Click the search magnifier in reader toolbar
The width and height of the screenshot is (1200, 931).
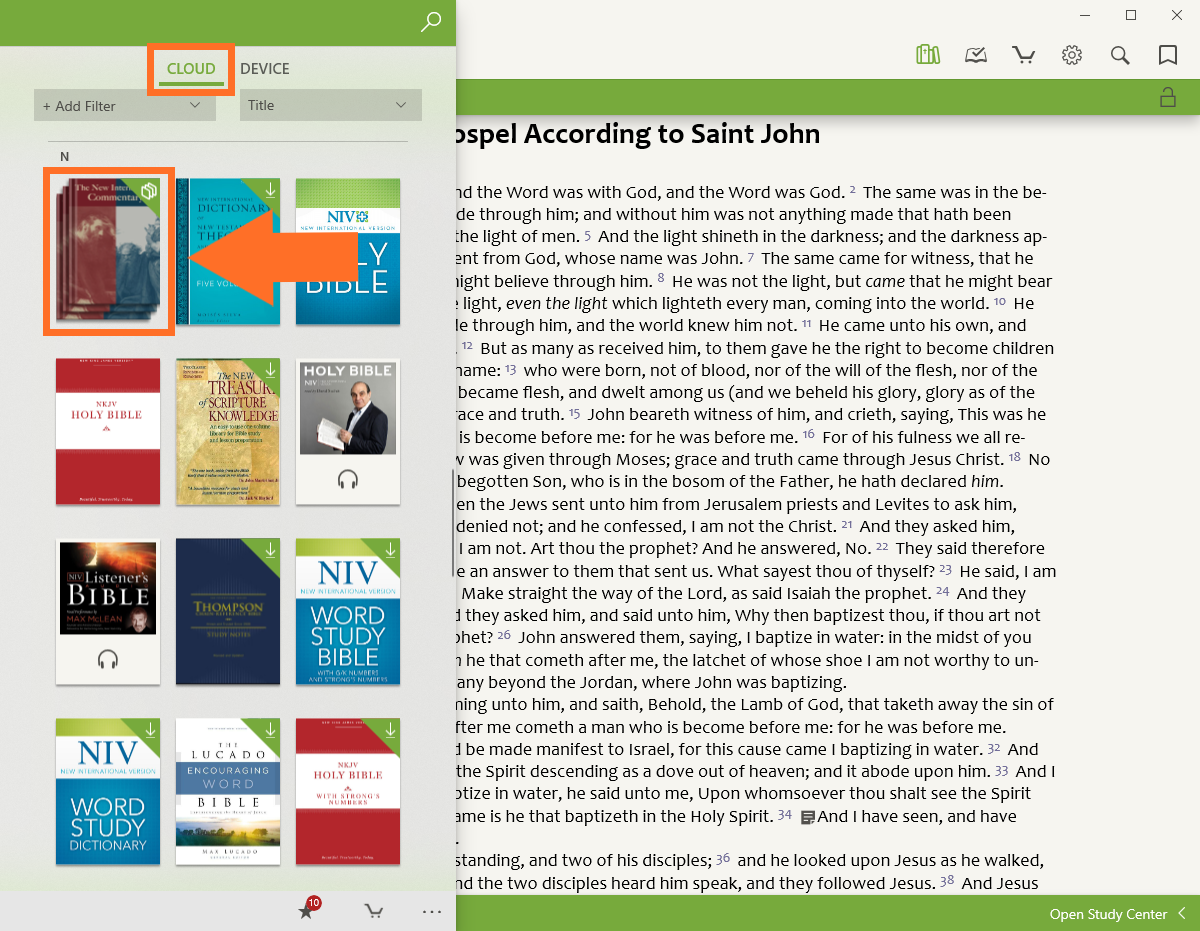1120,55
